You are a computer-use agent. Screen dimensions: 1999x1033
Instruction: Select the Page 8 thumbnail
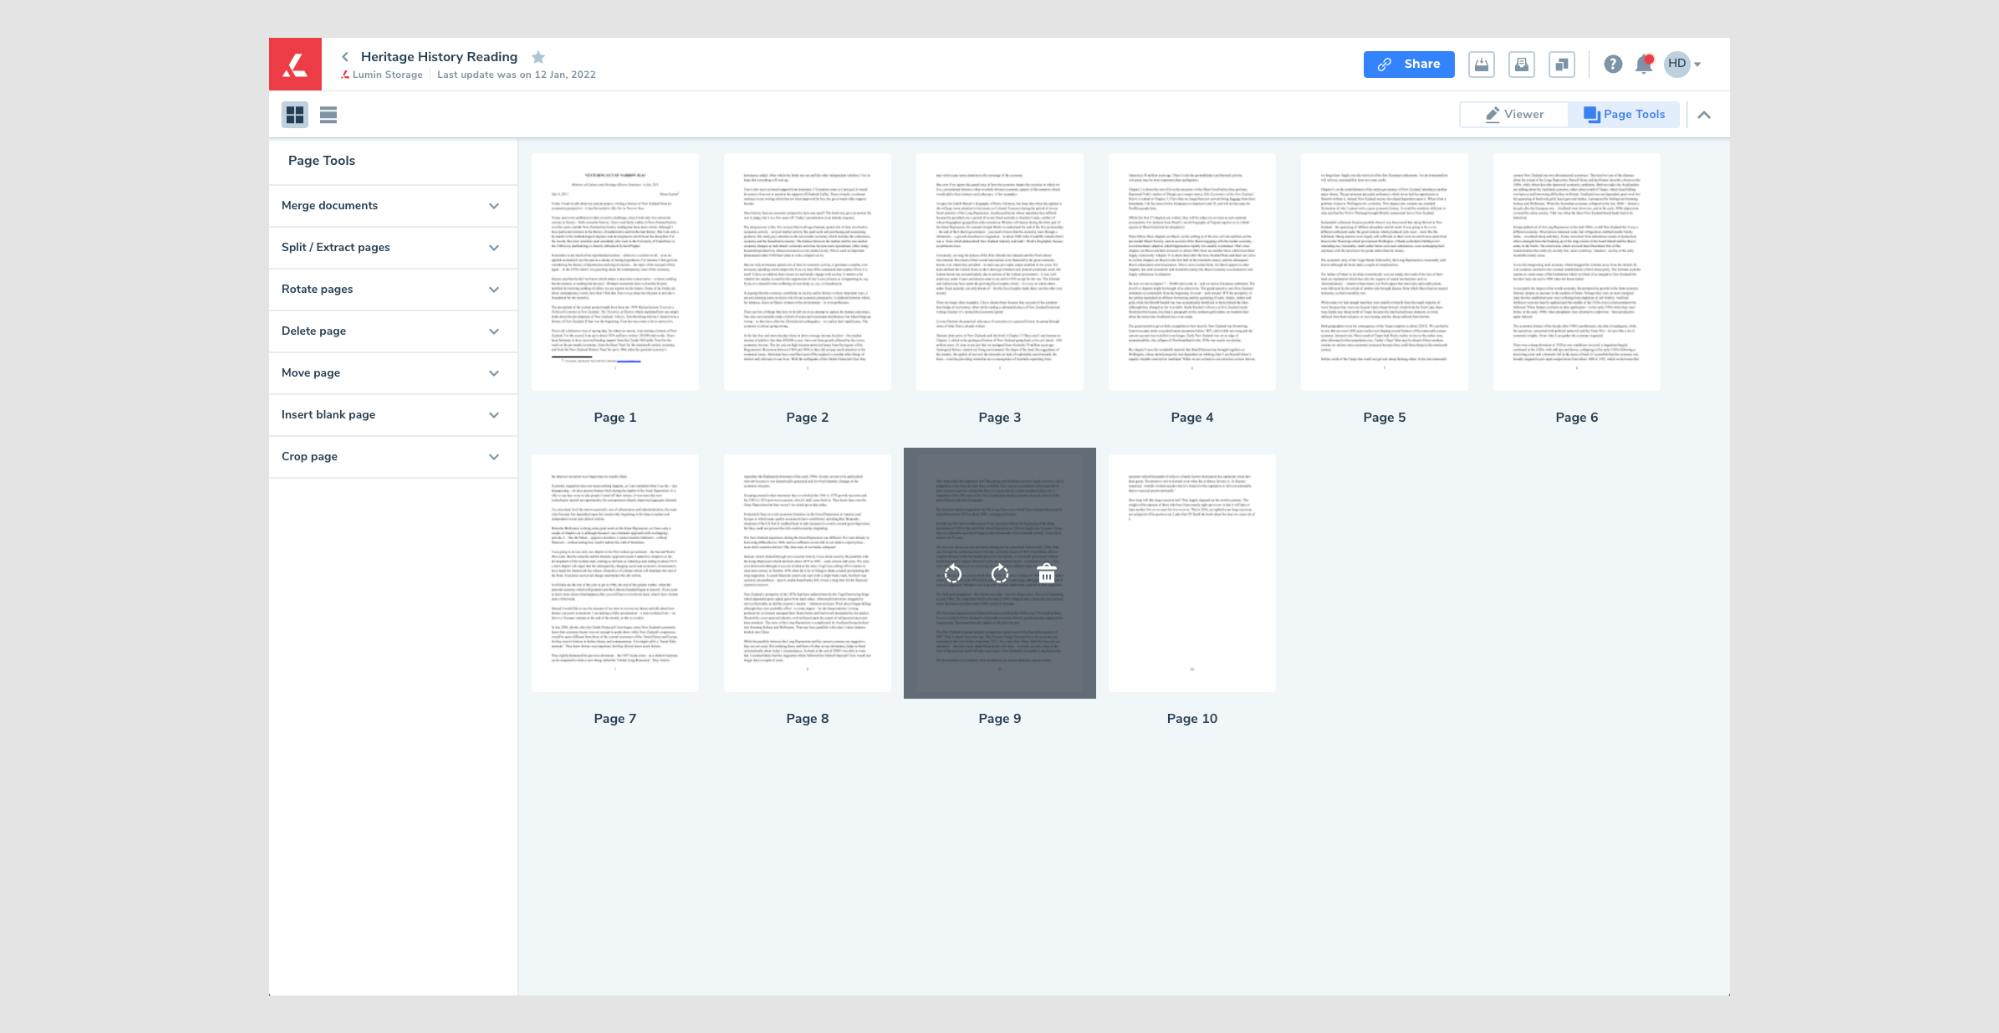(807, 573)
